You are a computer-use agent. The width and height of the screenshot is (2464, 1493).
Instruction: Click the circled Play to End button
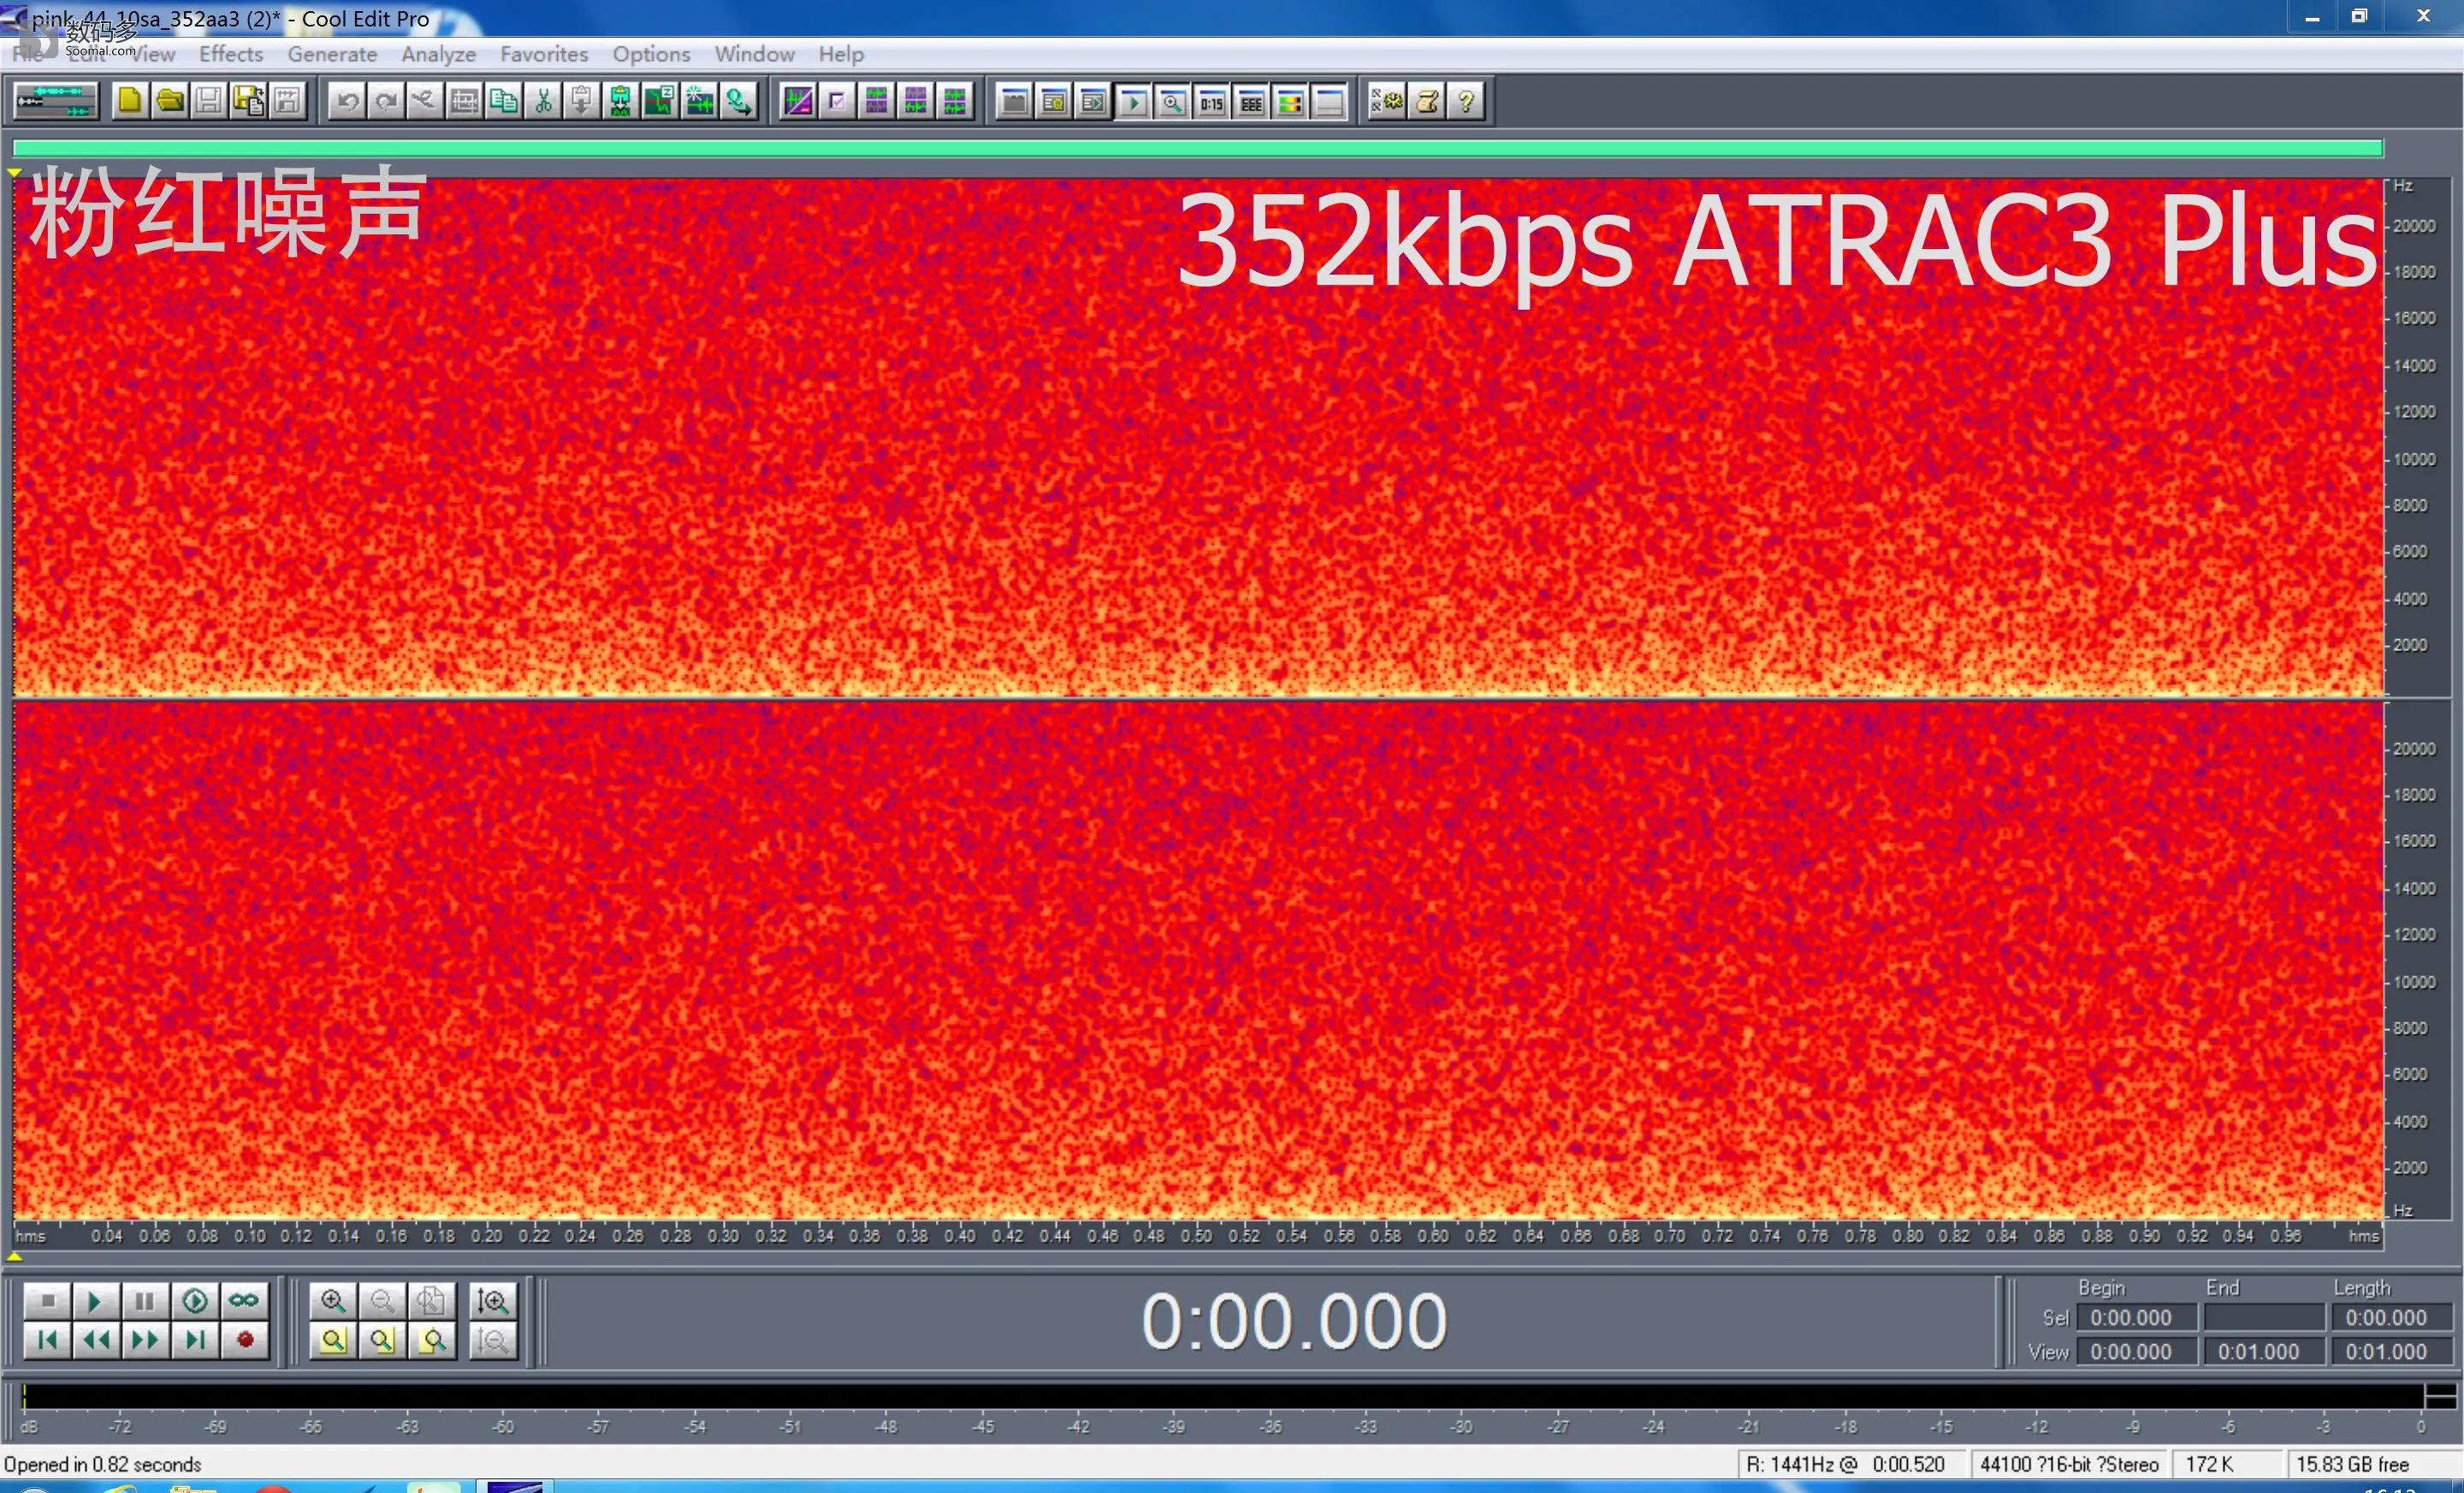tap(195, 1301)
